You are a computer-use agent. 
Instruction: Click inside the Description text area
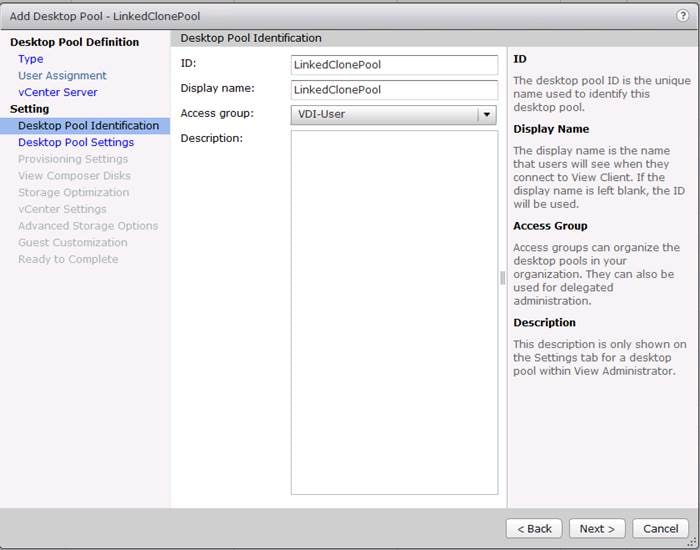pos(394,312)
